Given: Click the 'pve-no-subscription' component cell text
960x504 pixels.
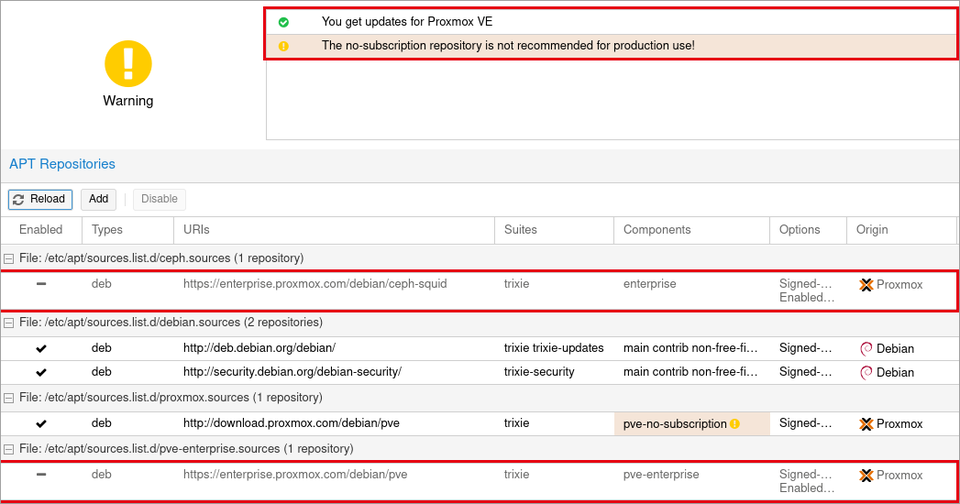Looking at the screenshot, I should (x=675, y=424).
